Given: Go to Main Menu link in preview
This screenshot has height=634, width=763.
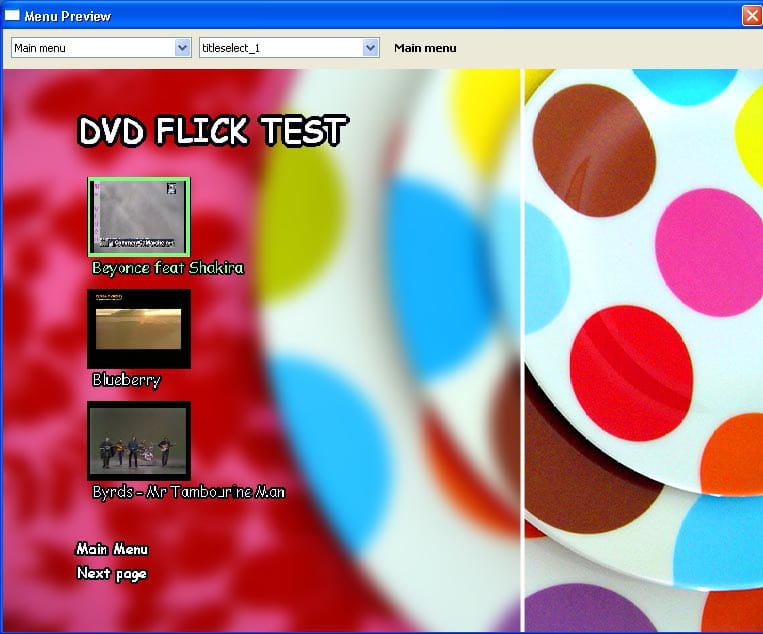Looking at the screenshot, I should pos(112,549).
